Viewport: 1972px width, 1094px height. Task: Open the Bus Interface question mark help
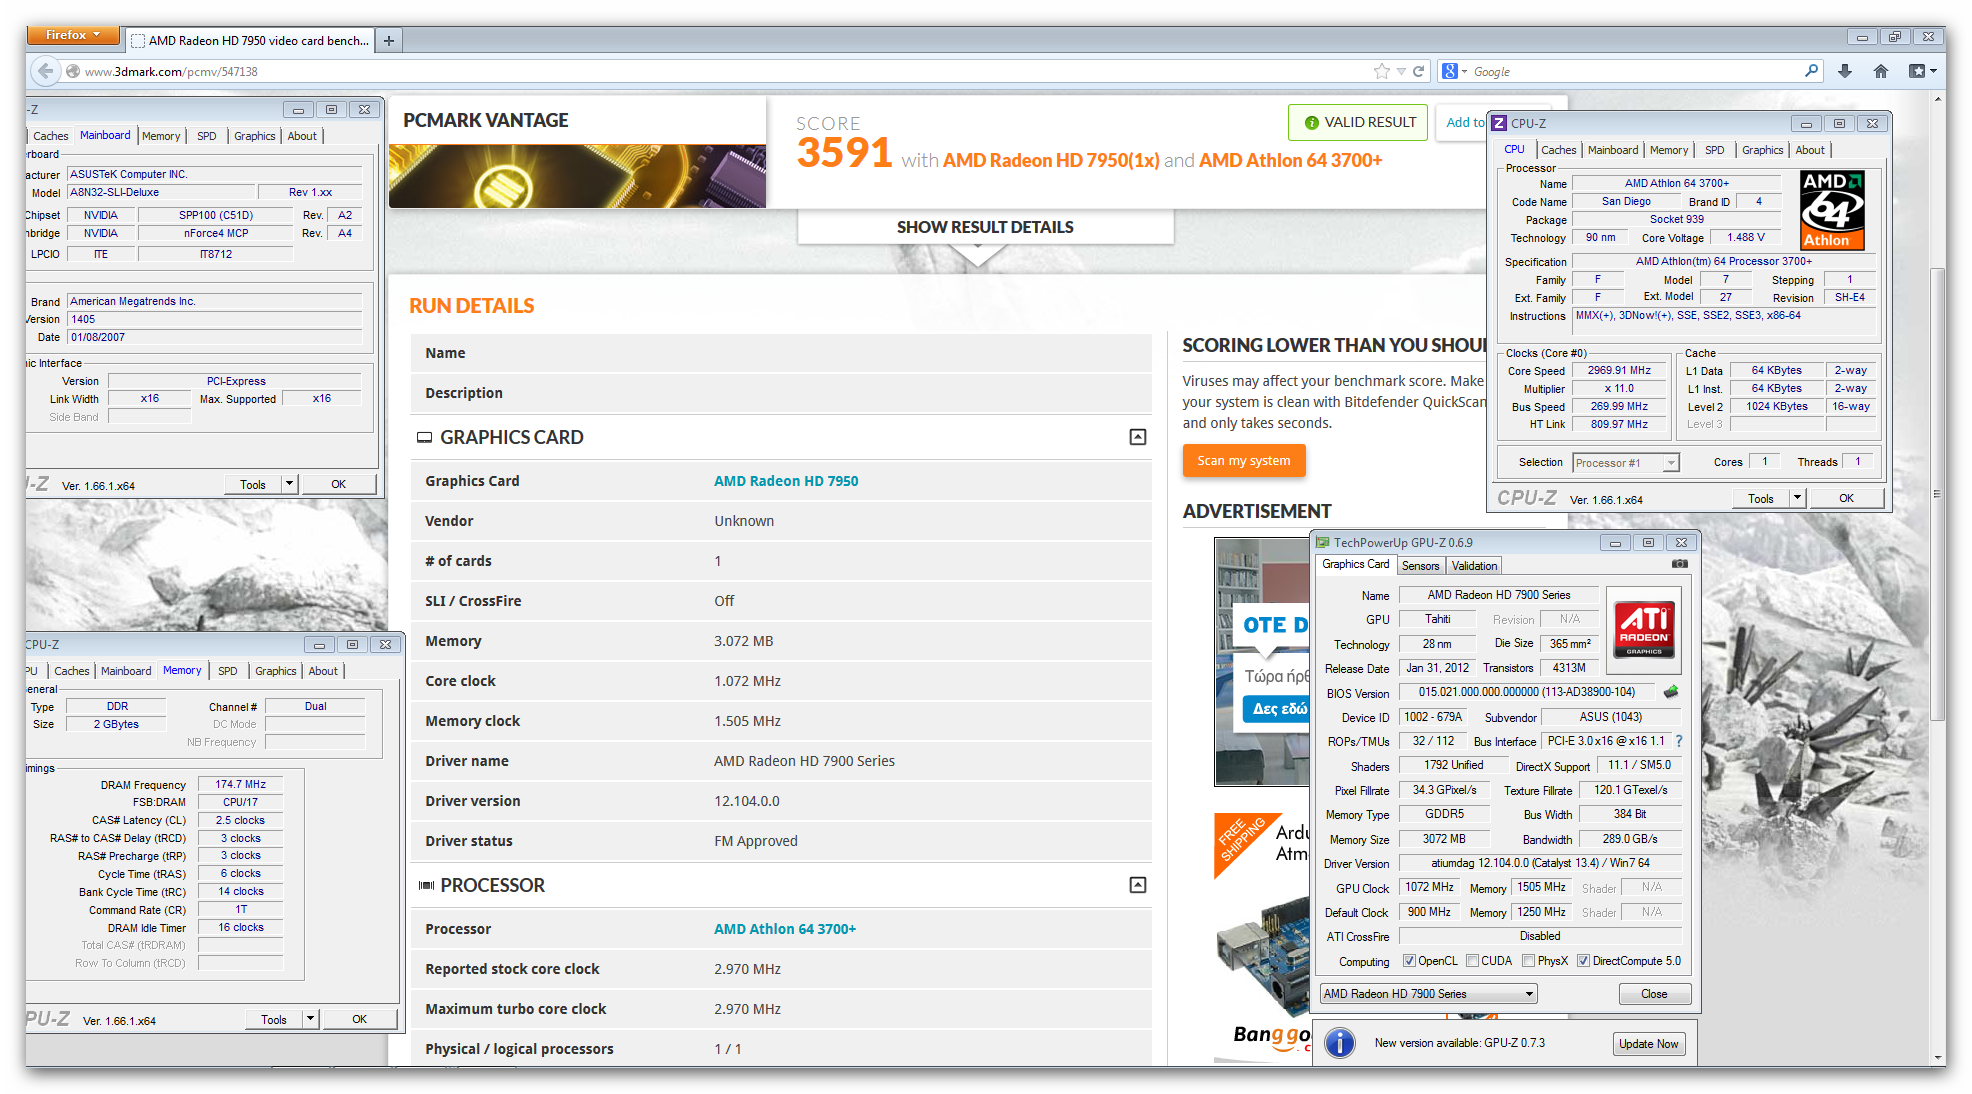1678,741
